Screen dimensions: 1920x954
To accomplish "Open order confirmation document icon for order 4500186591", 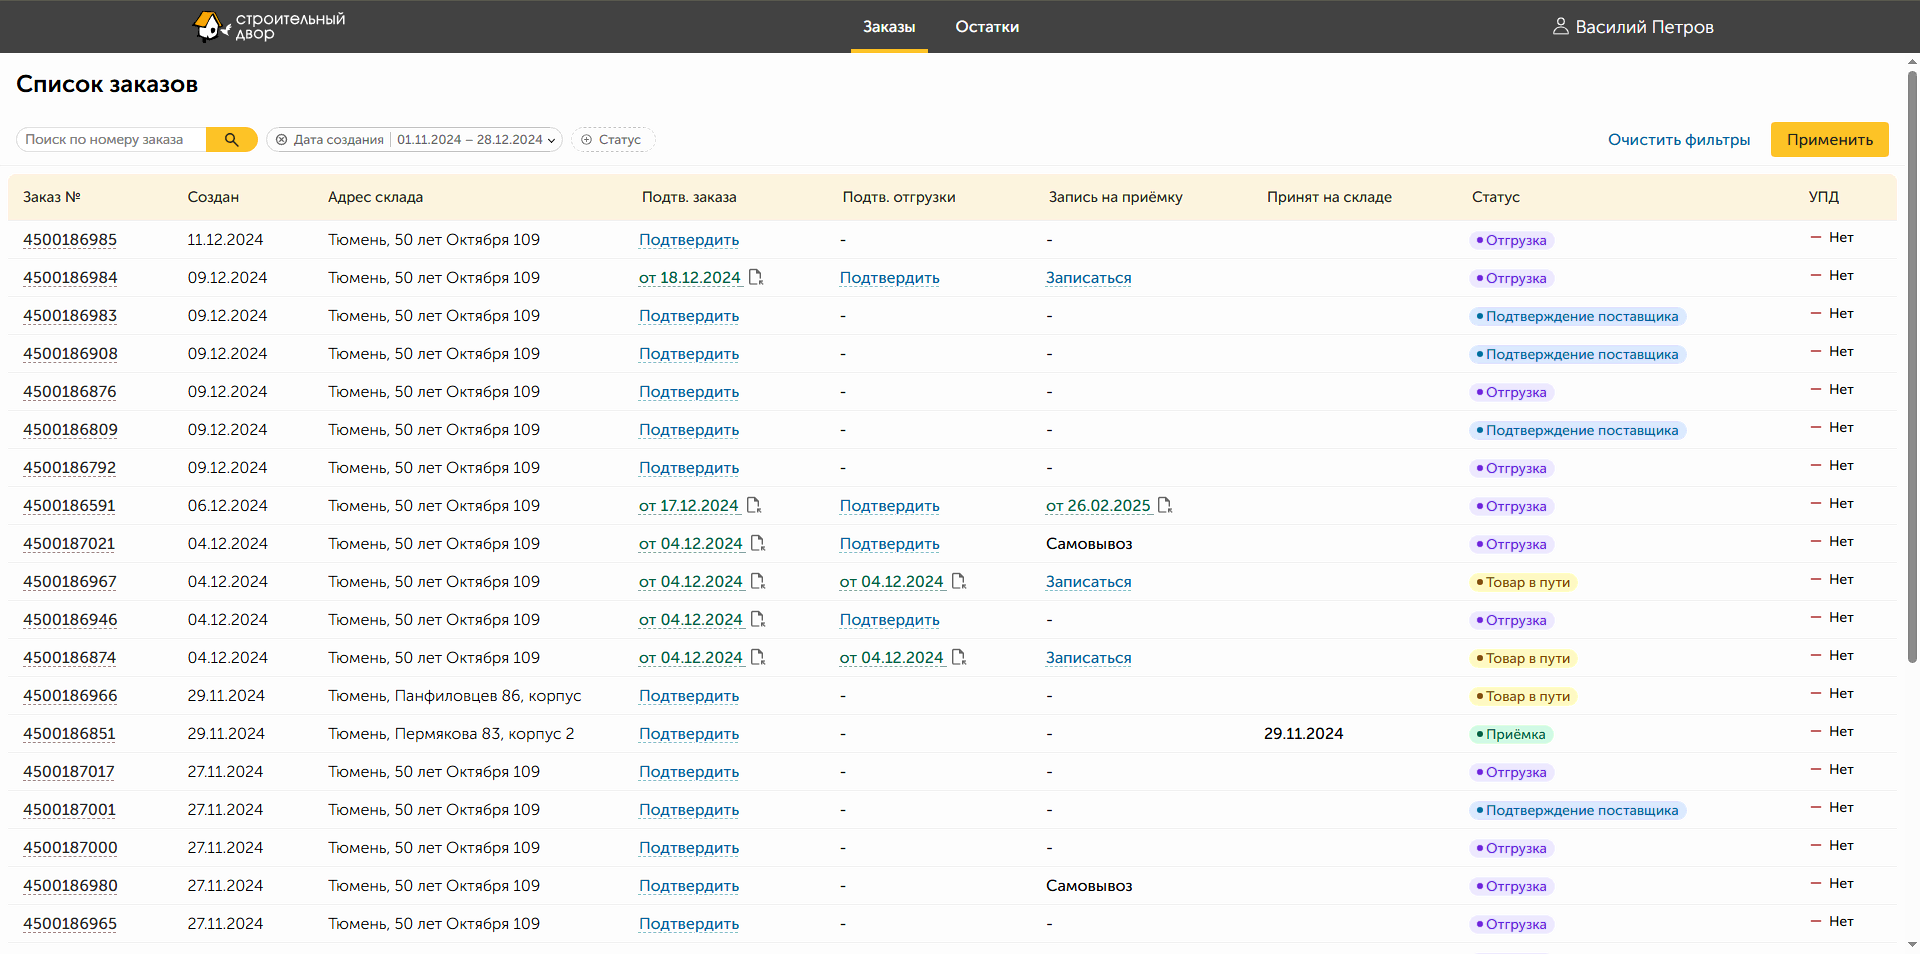I will (x=754, y=506).
